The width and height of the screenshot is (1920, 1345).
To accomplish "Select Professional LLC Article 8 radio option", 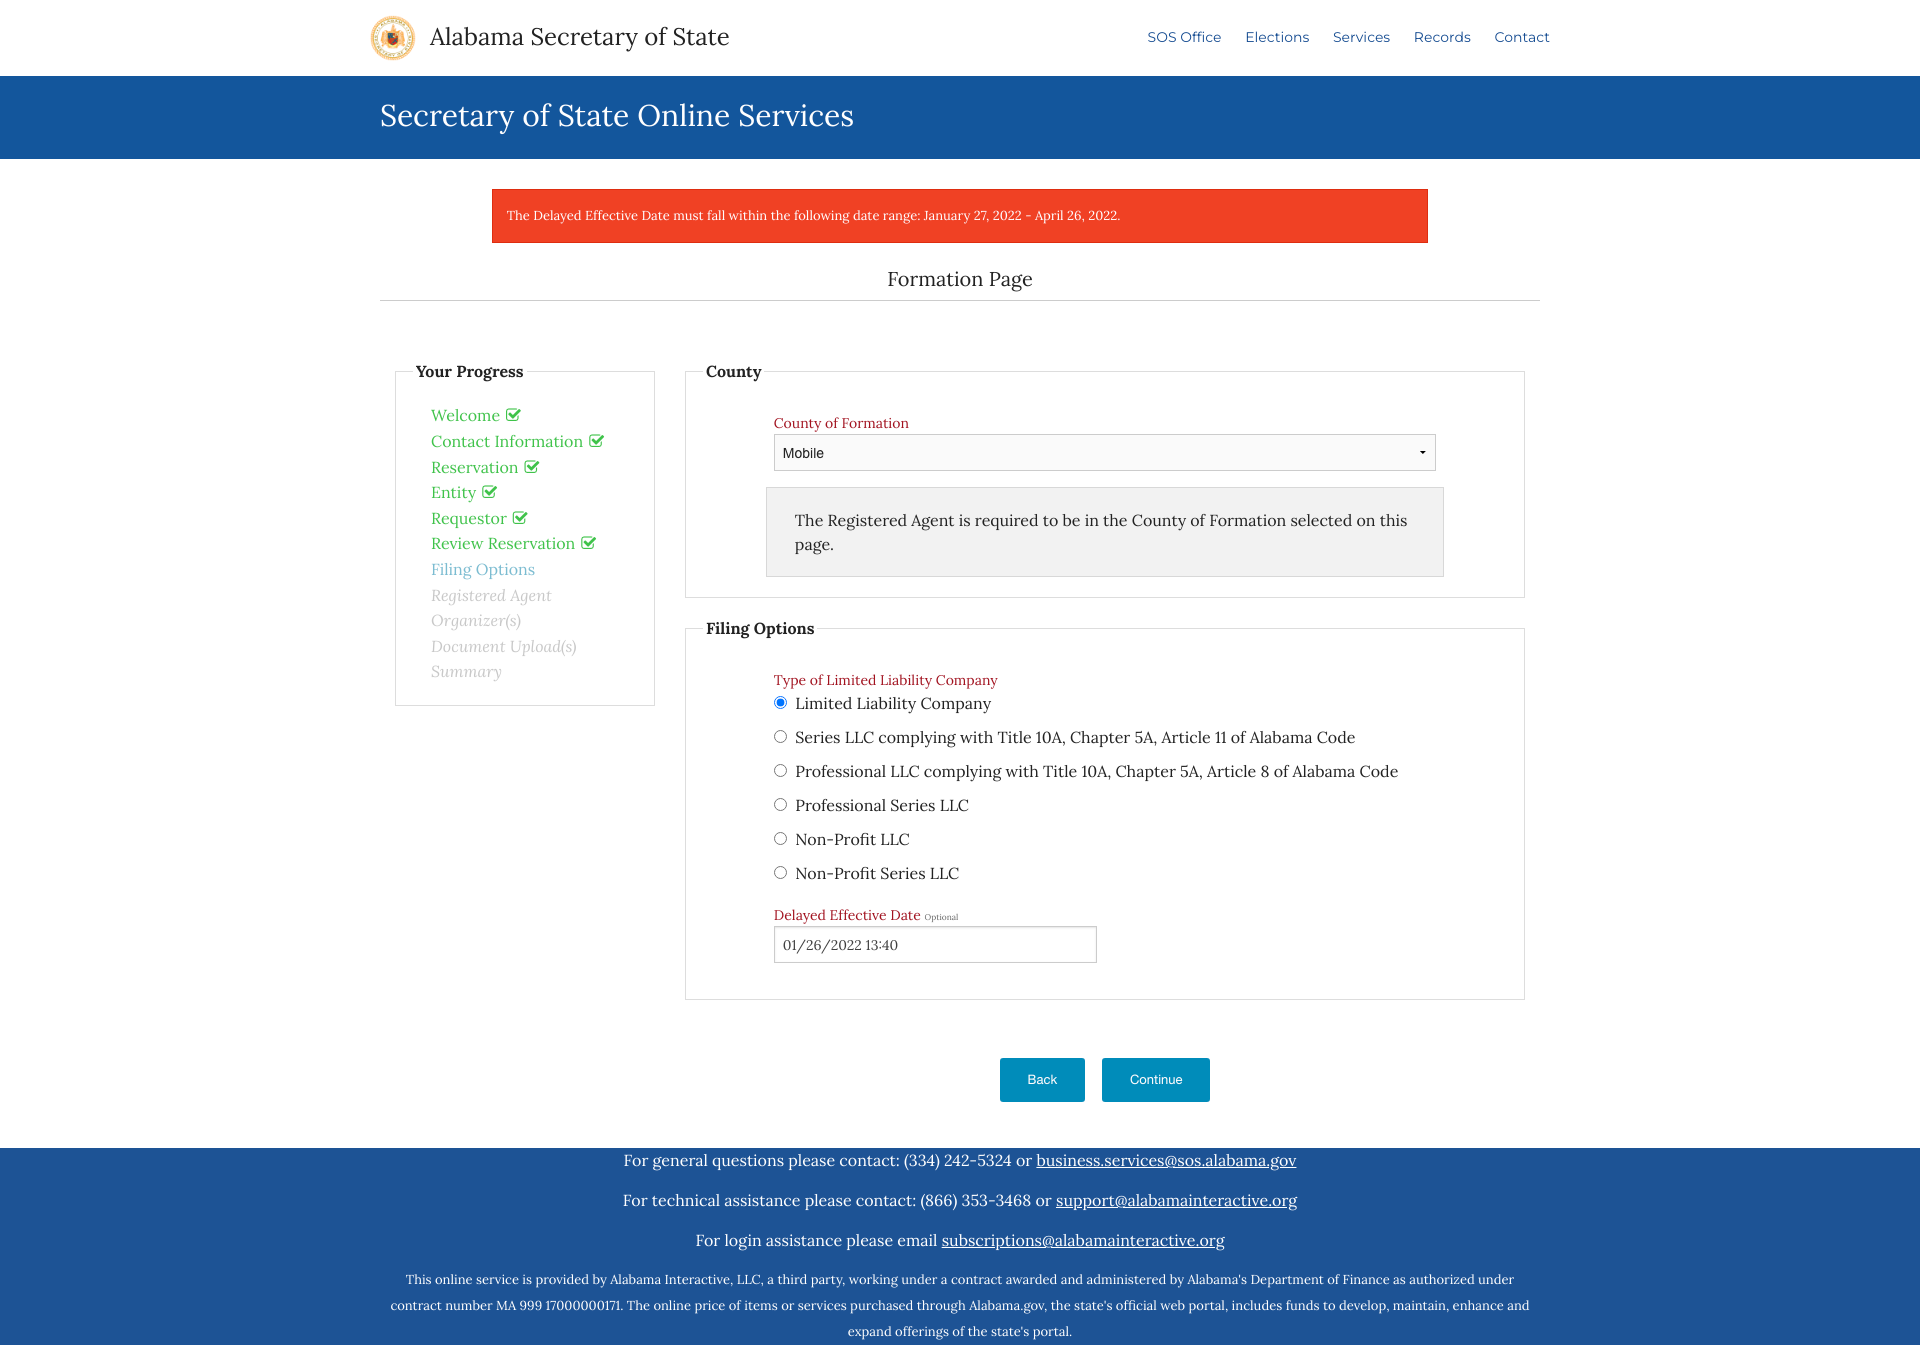I will (x=780, y=771).
